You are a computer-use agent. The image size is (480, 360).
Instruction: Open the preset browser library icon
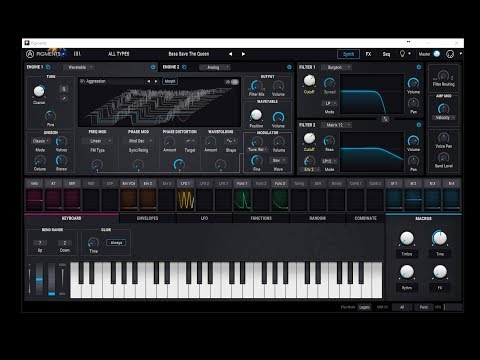point(77,54)
